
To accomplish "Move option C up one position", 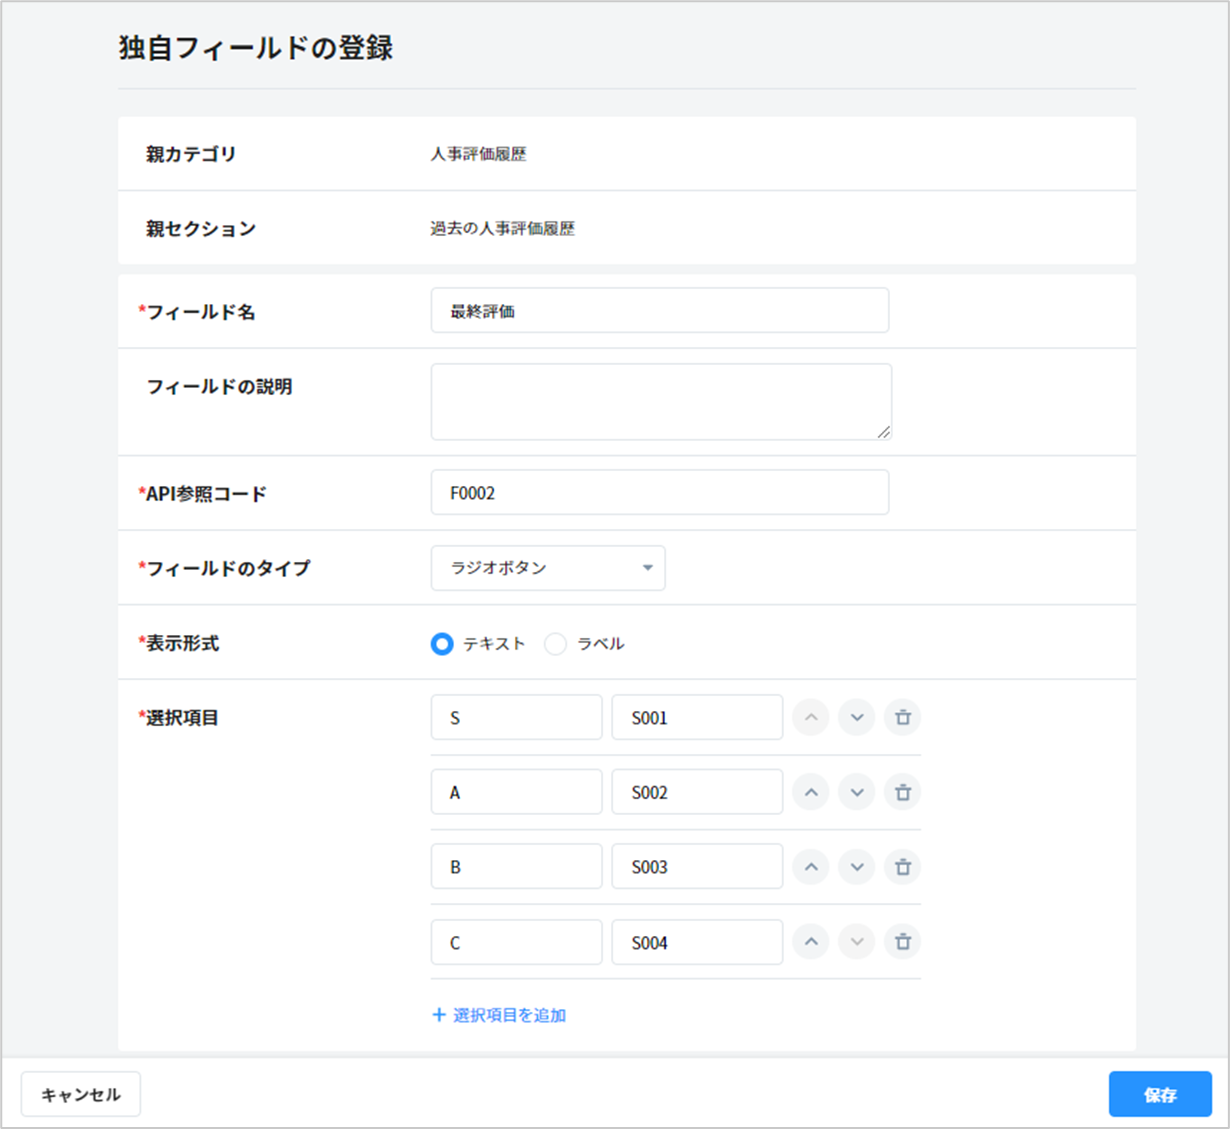I will 811,942.
